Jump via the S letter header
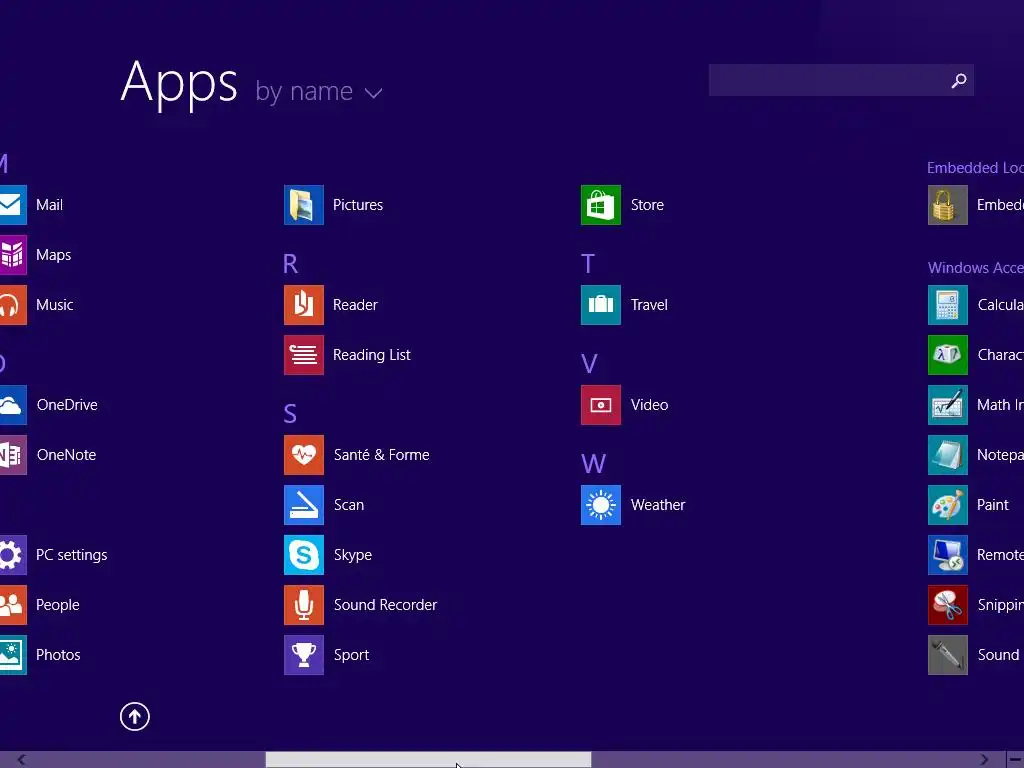Viewport: 1024px width, 768px height. (290, 413)
